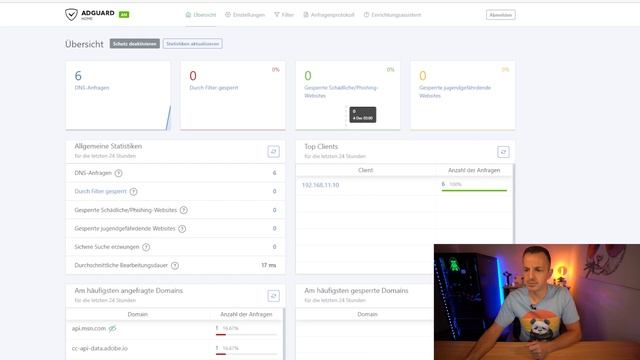Refresh the Top Clients panel
This screenshot has height=360, width=640.
503,152
